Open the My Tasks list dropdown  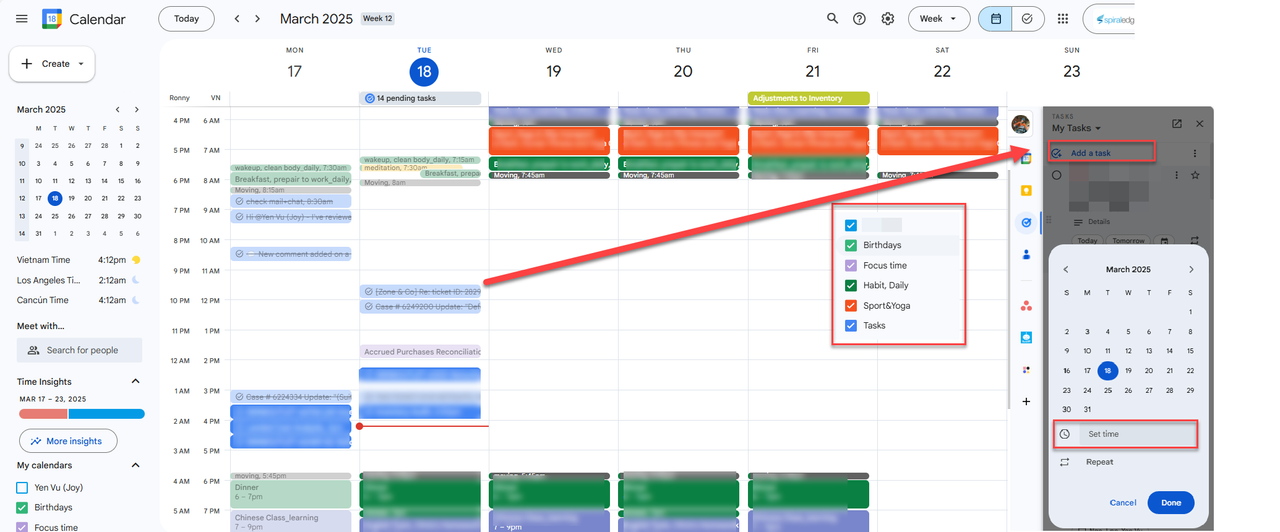click(x=1076, y=128)
